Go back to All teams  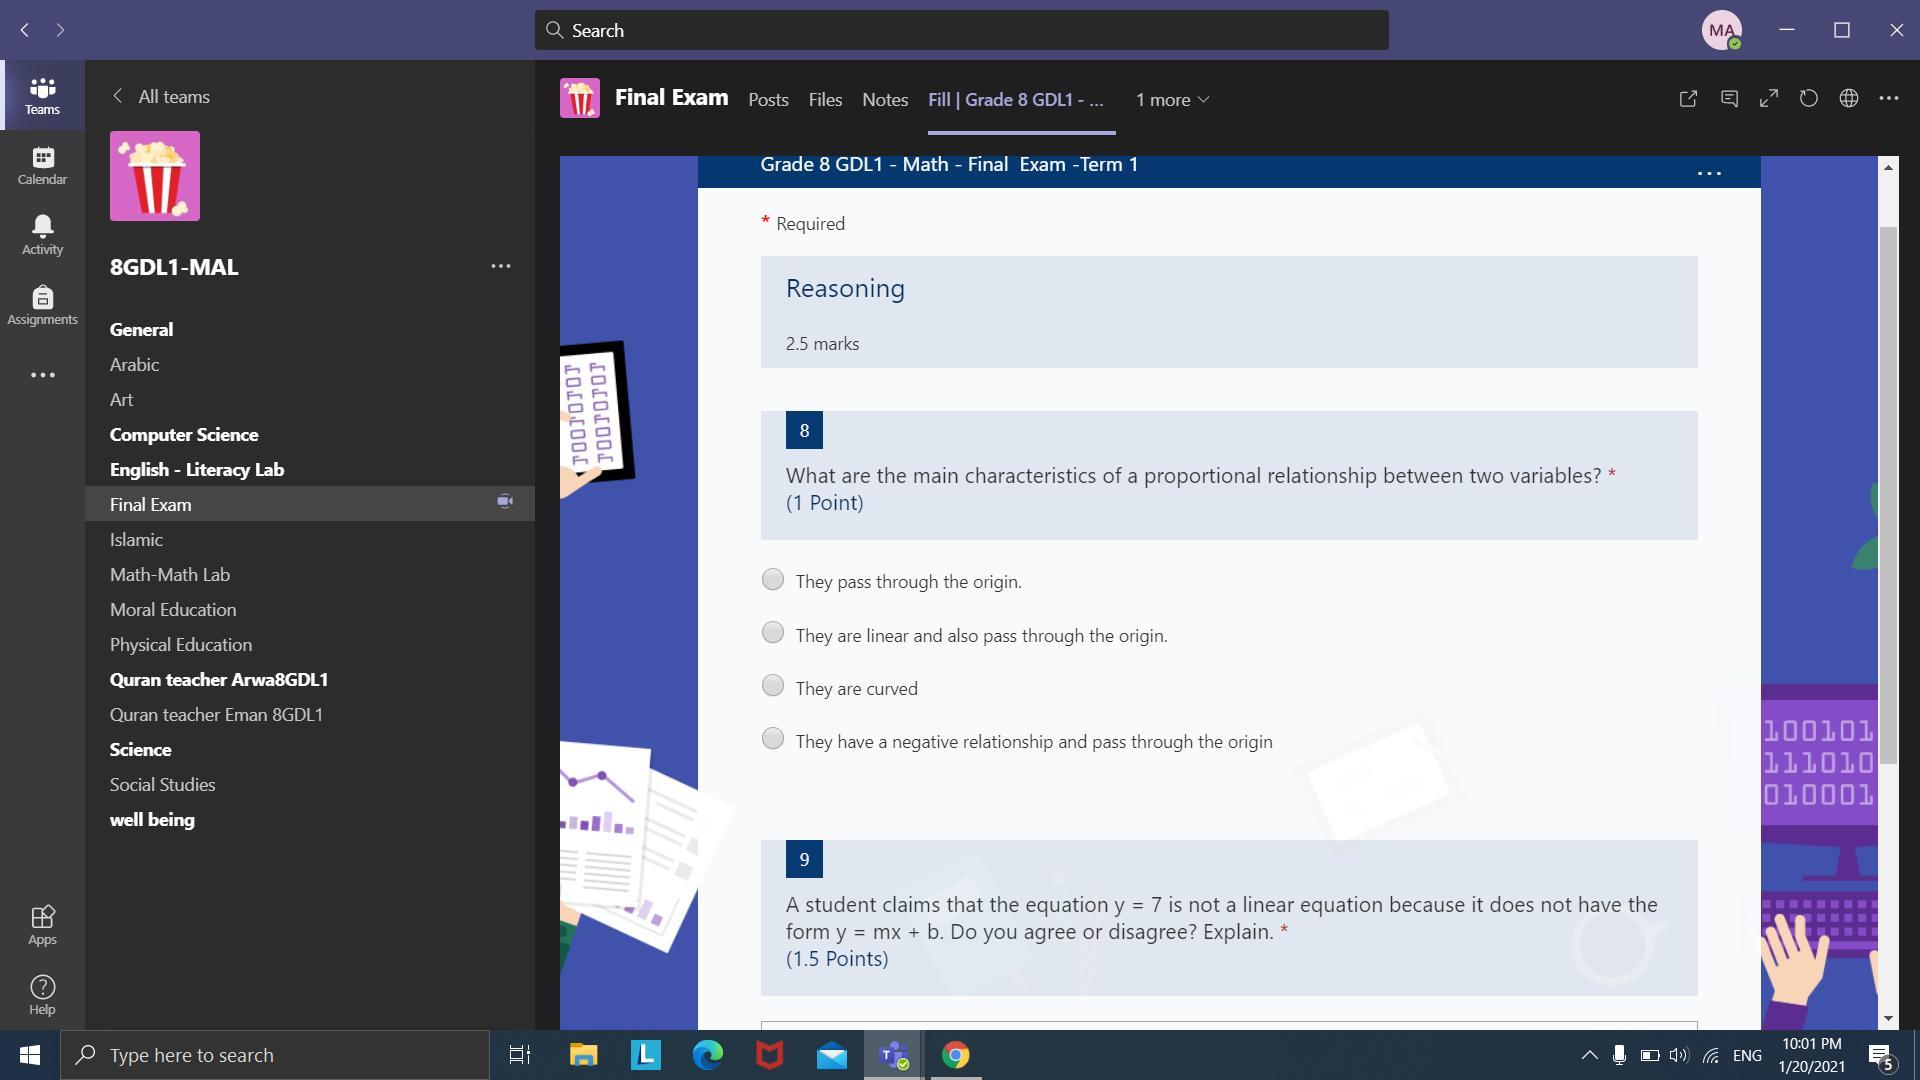pyautogui.click(x=160, y=97)
